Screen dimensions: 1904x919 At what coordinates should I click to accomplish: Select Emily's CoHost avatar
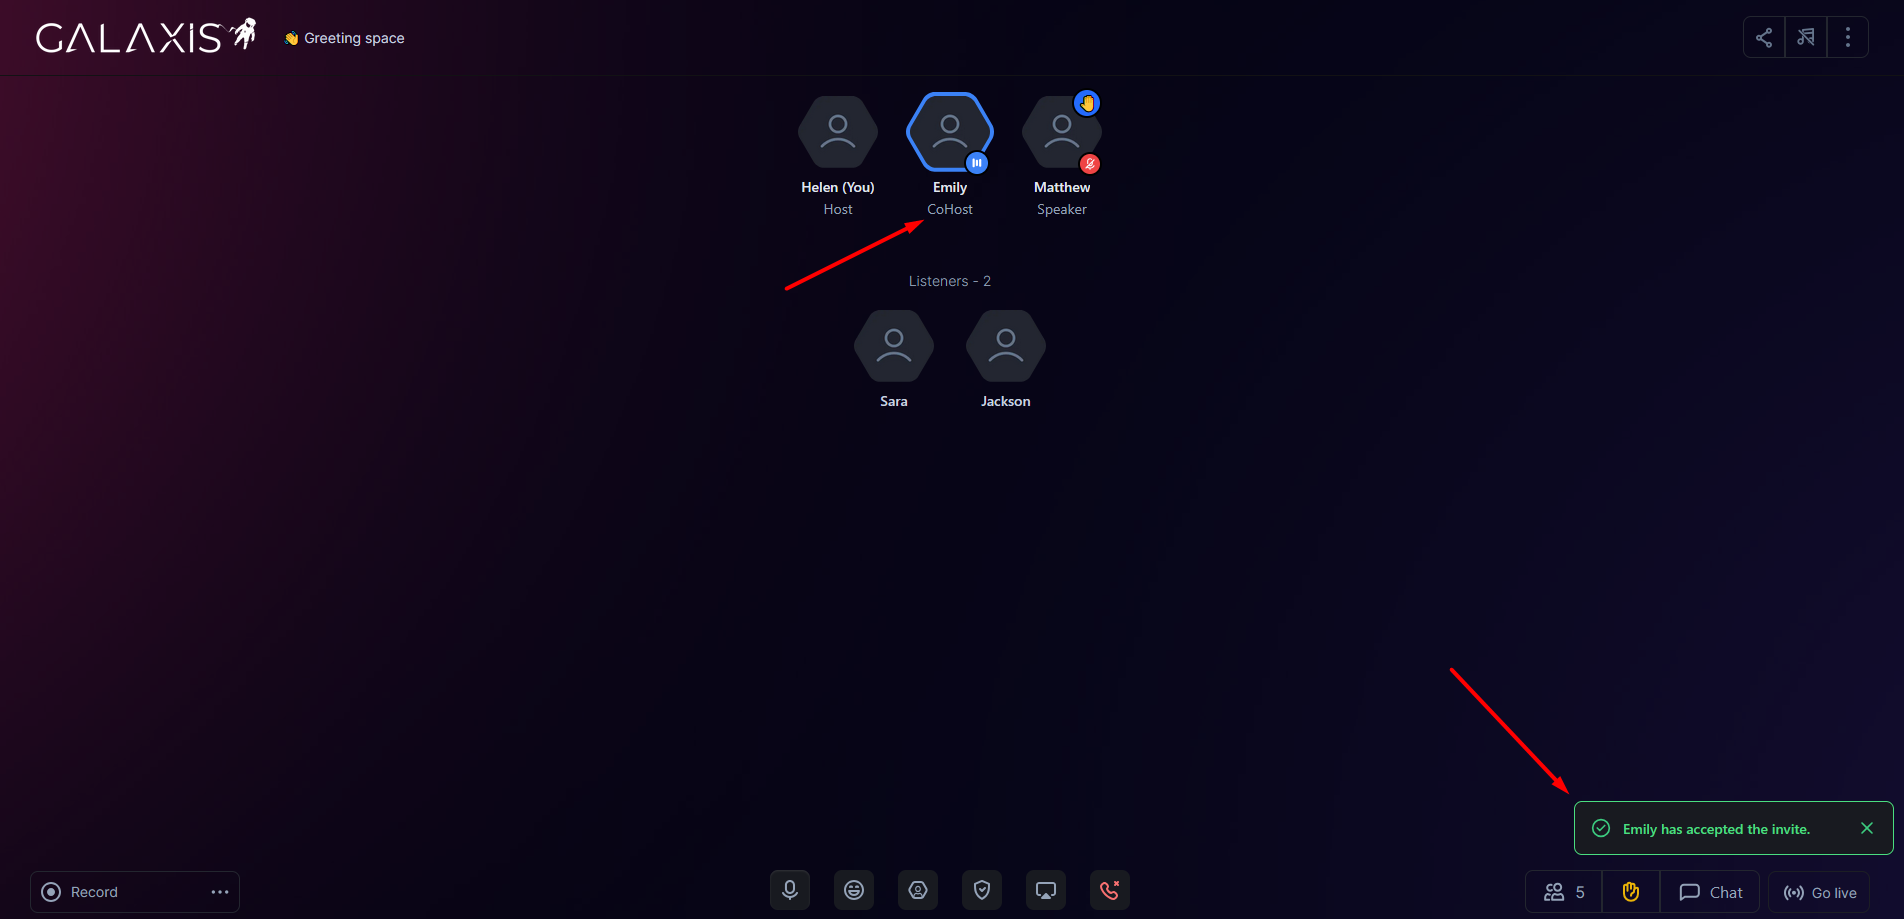950,132
